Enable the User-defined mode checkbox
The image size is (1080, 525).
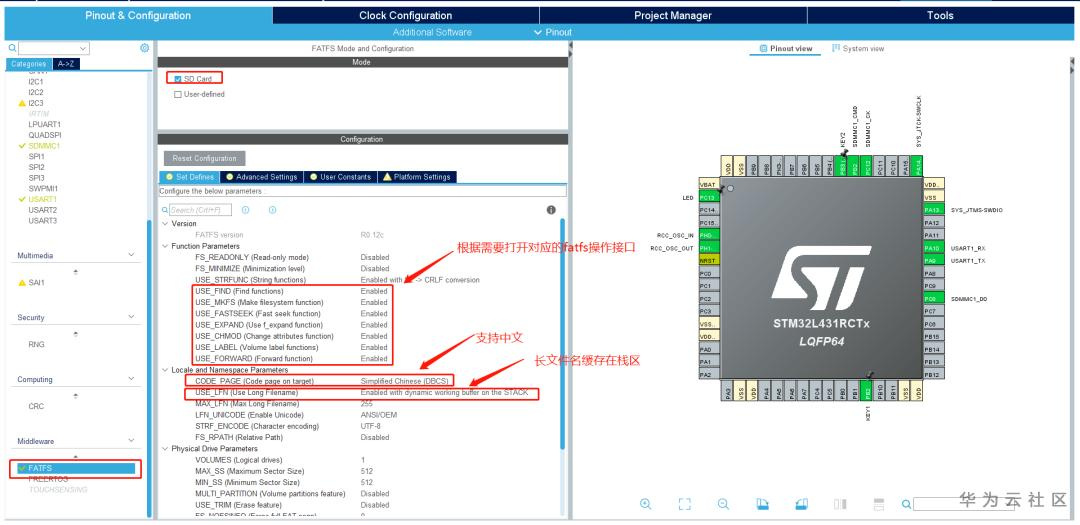click(178, 94)
